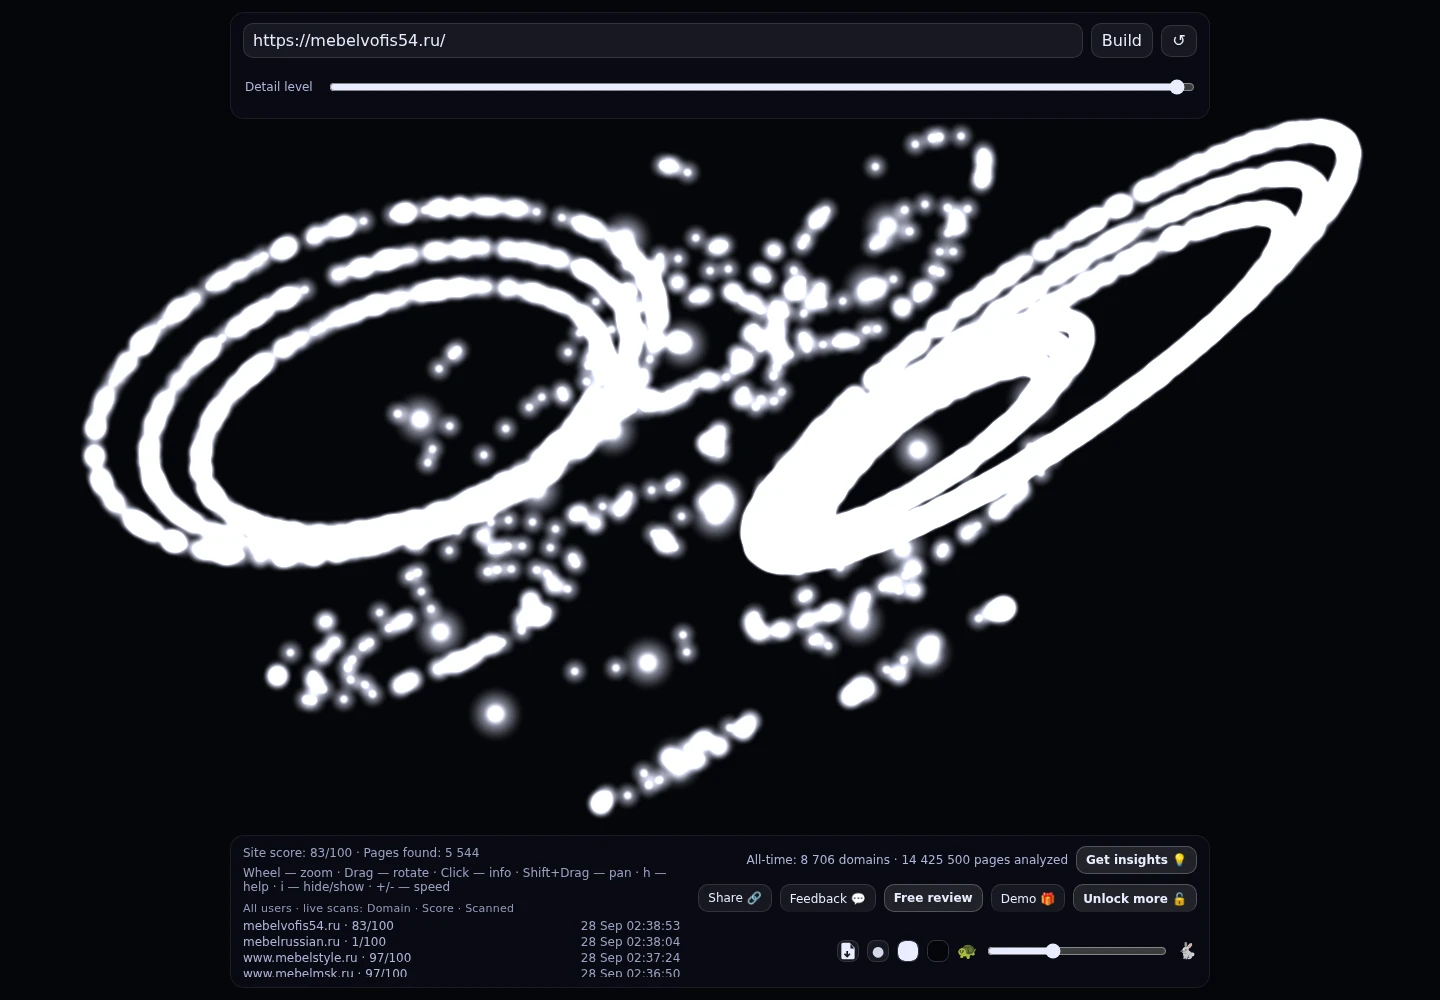Image resolution: width=1440 pixels, height=1000 pixels.
Task: Click www.mebelstyle.ru · 97/100 scan row
Action: point(461,958)
